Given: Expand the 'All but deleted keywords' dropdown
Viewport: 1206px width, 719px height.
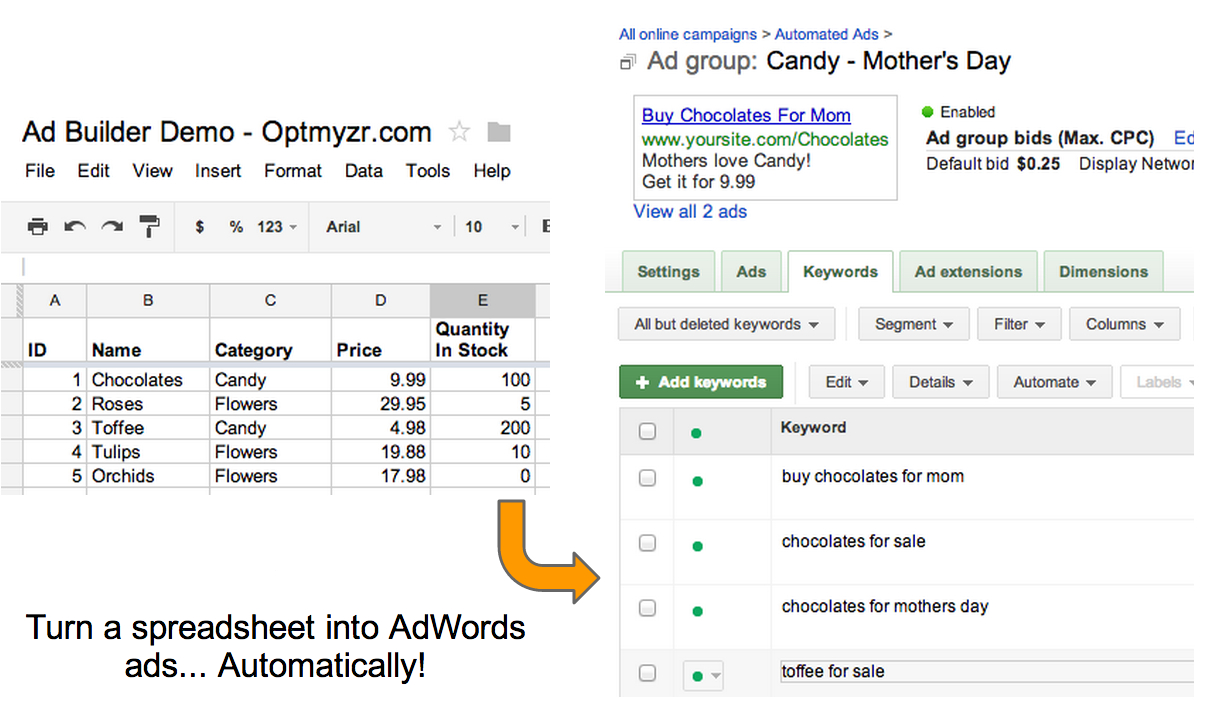Looking at the screenshot, I should click(727, 324).
